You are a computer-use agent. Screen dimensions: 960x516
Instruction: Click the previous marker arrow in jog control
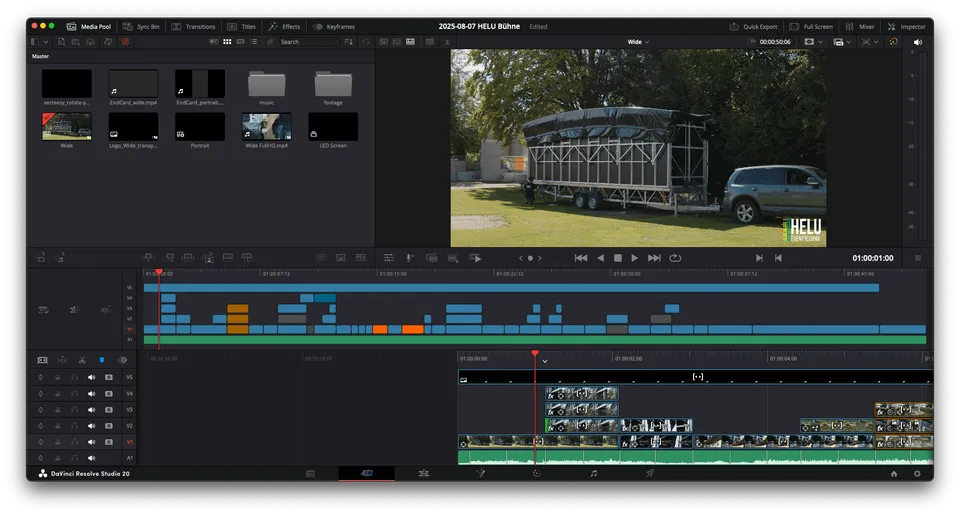[x=521, y=258]
